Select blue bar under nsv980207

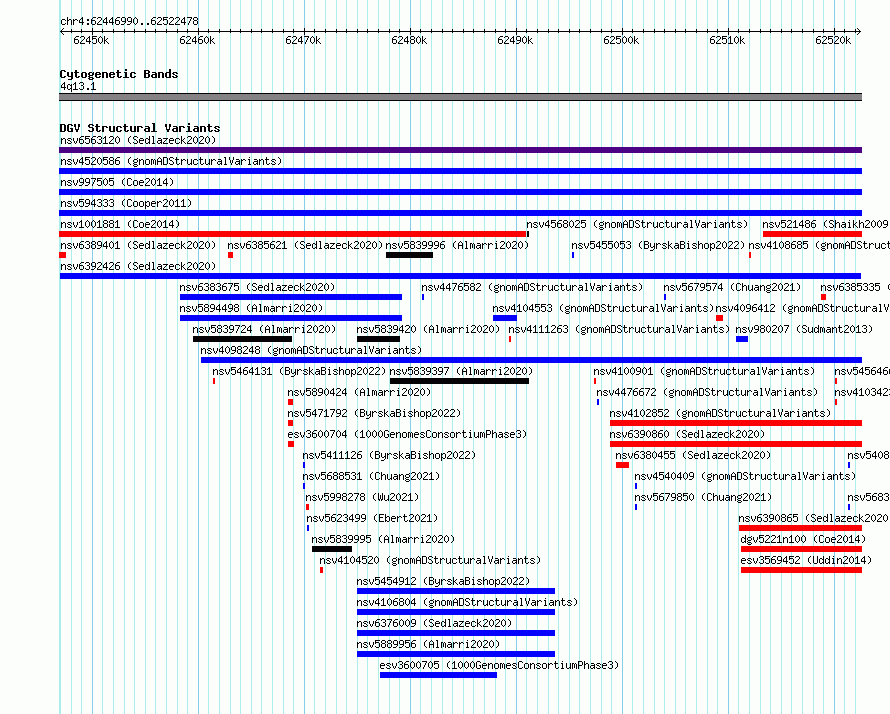click(742, 339)
